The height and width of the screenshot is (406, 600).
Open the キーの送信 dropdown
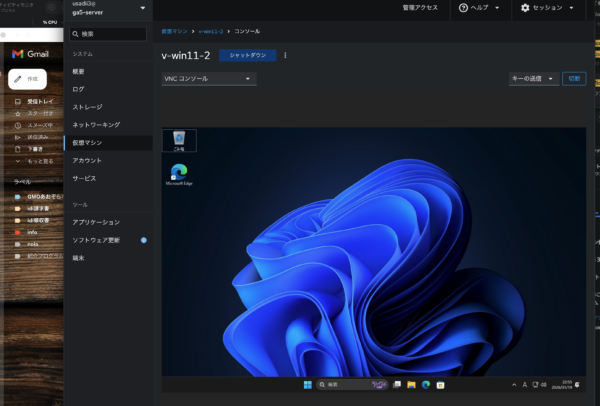point(533,79)
